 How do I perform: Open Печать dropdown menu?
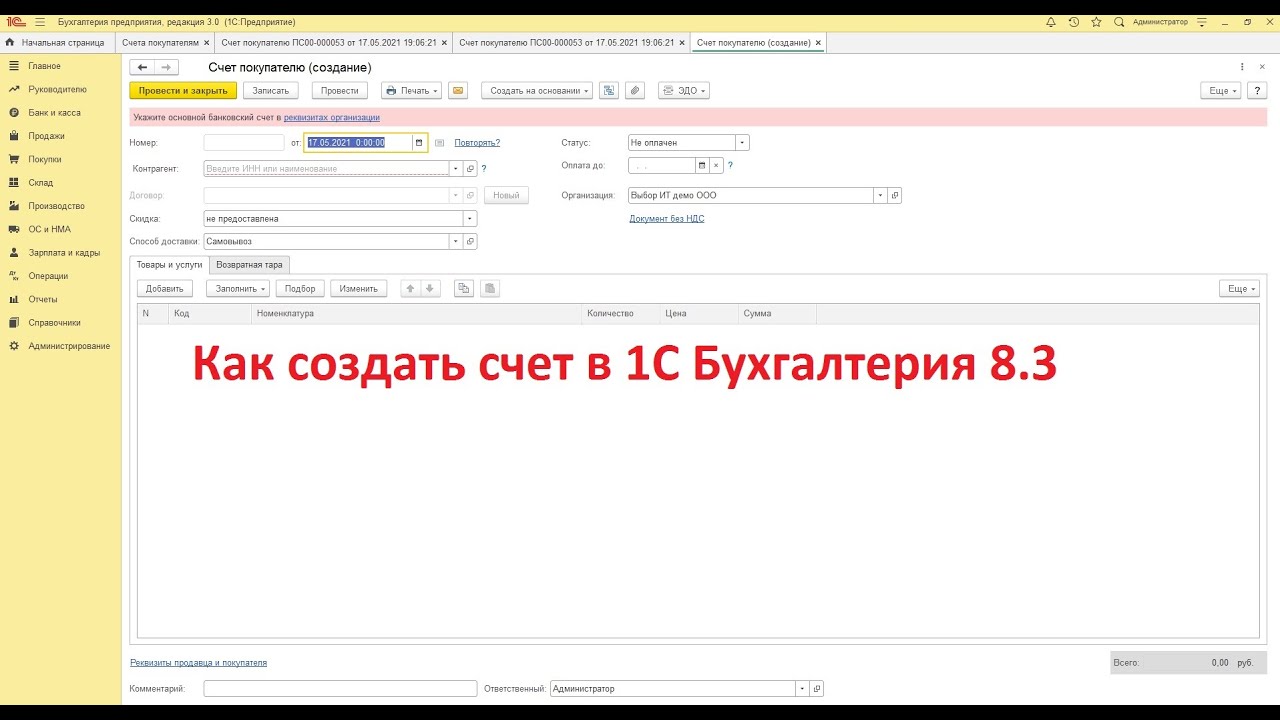[411, 90]
